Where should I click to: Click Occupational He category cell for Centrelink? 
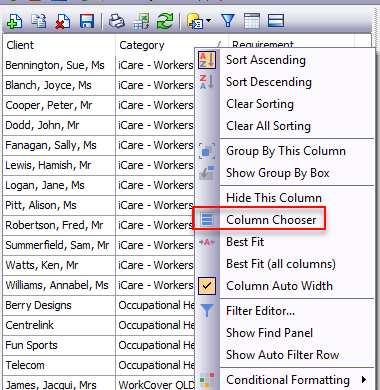155,325
